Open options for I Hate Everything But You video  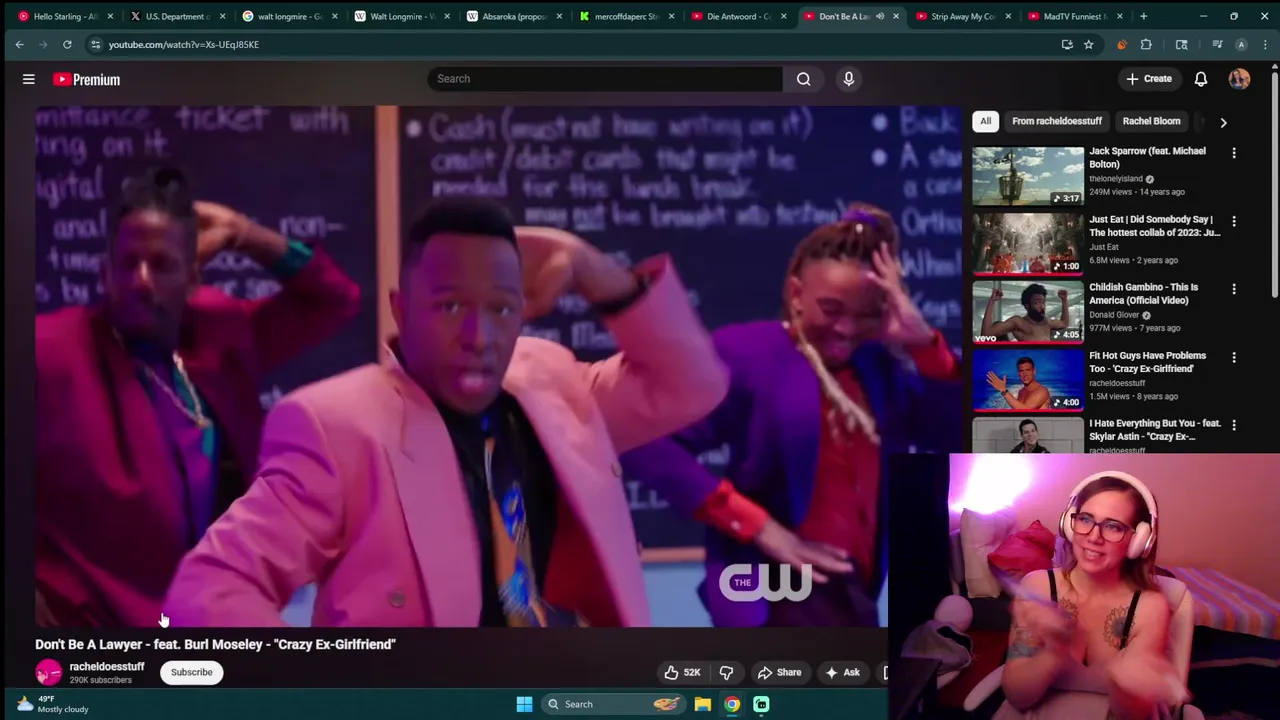pyautogui.click(x=1234, y=425)
